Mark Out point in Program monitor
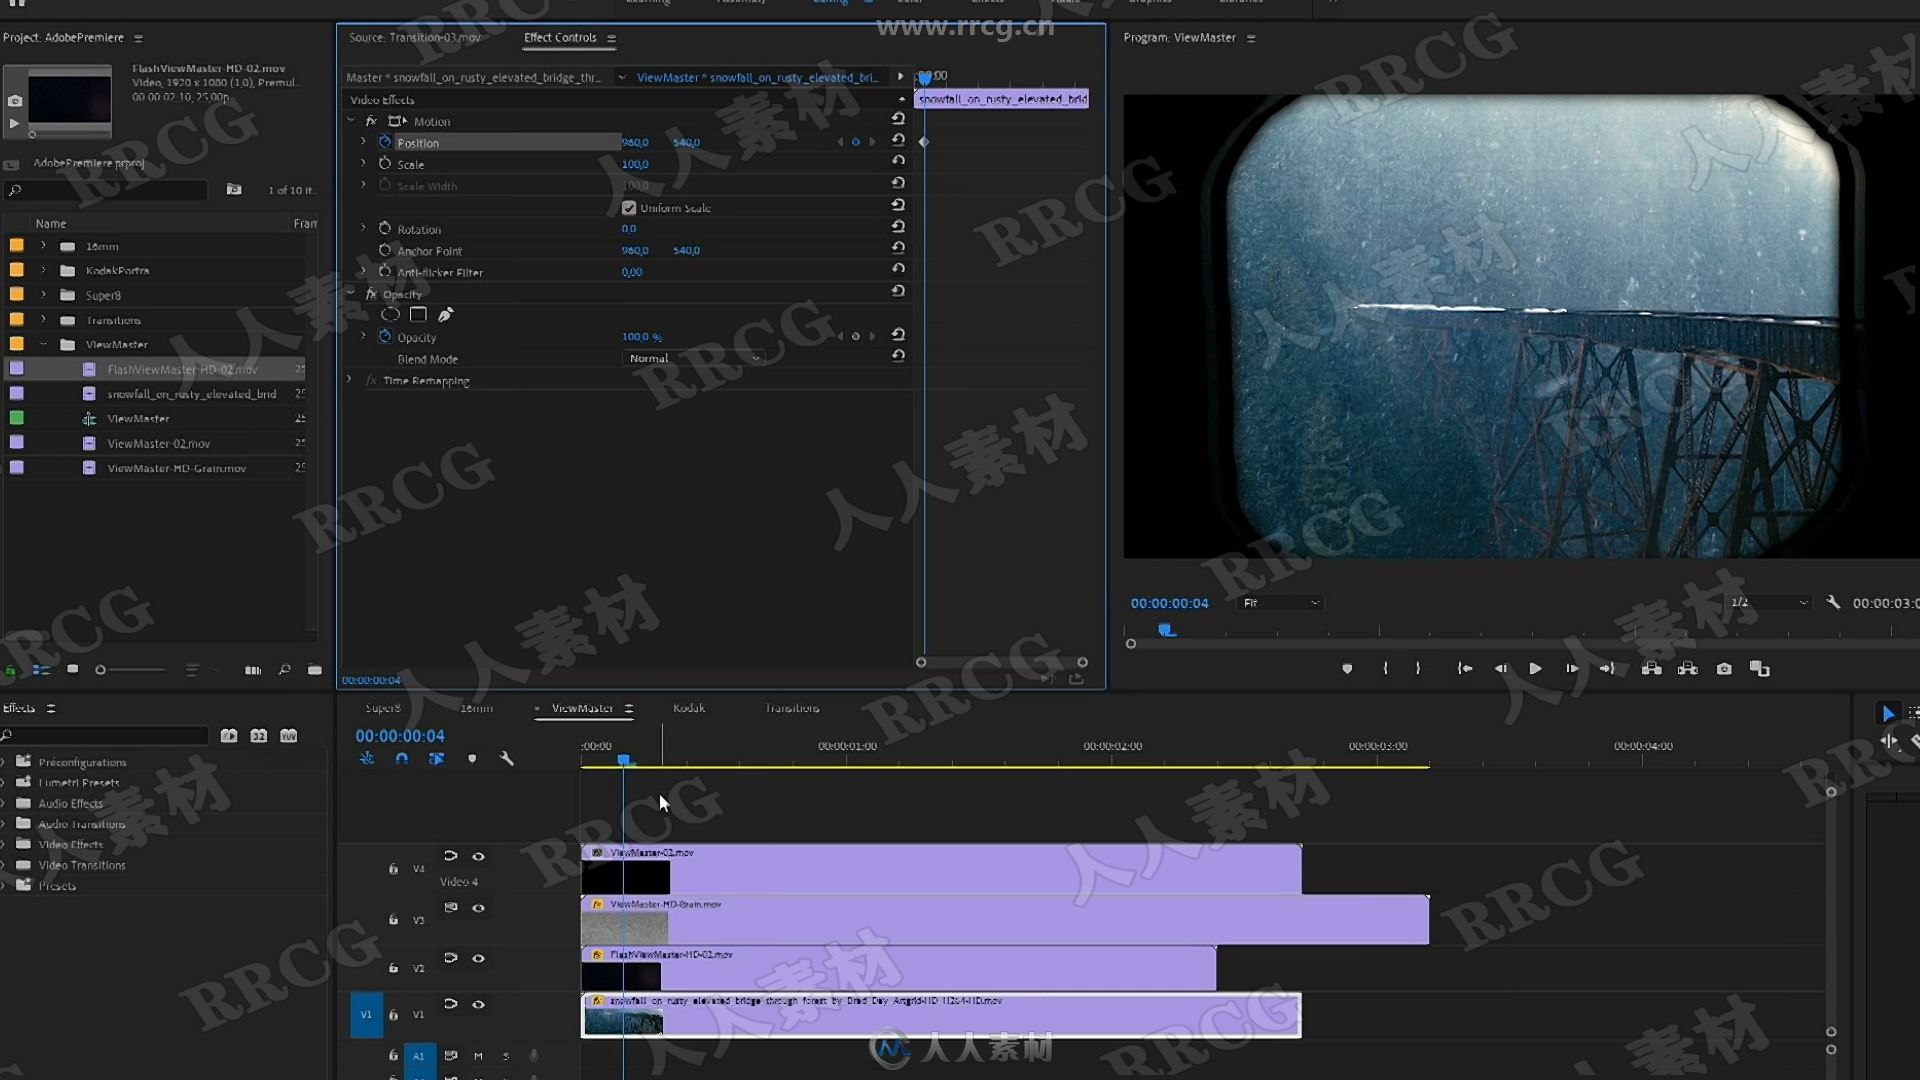This screenshot has width=1920, height=1080. 1418,668
